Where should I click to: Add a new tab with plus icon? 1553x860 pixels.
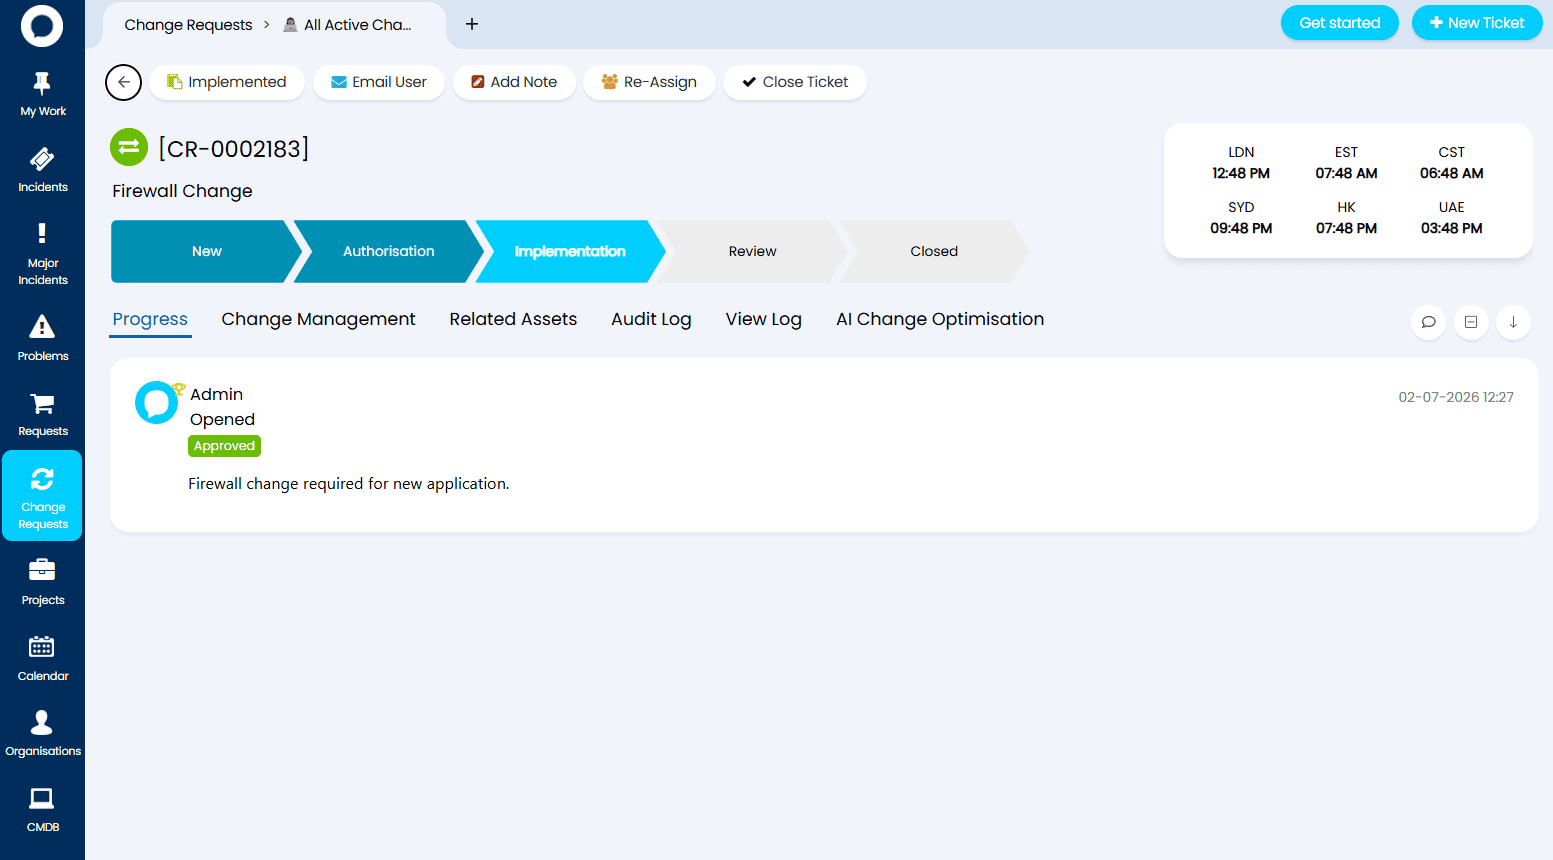click(x=472, y=24)
